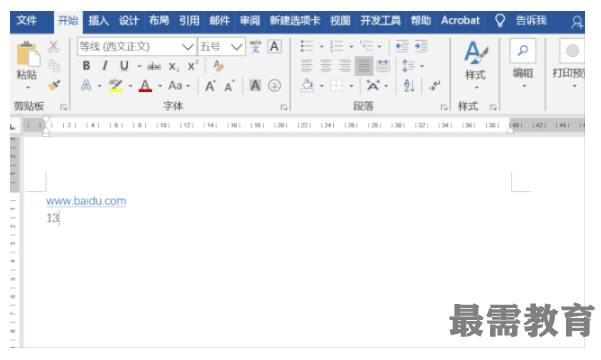Open the Styles (样式) gallery button

point(476,64)
